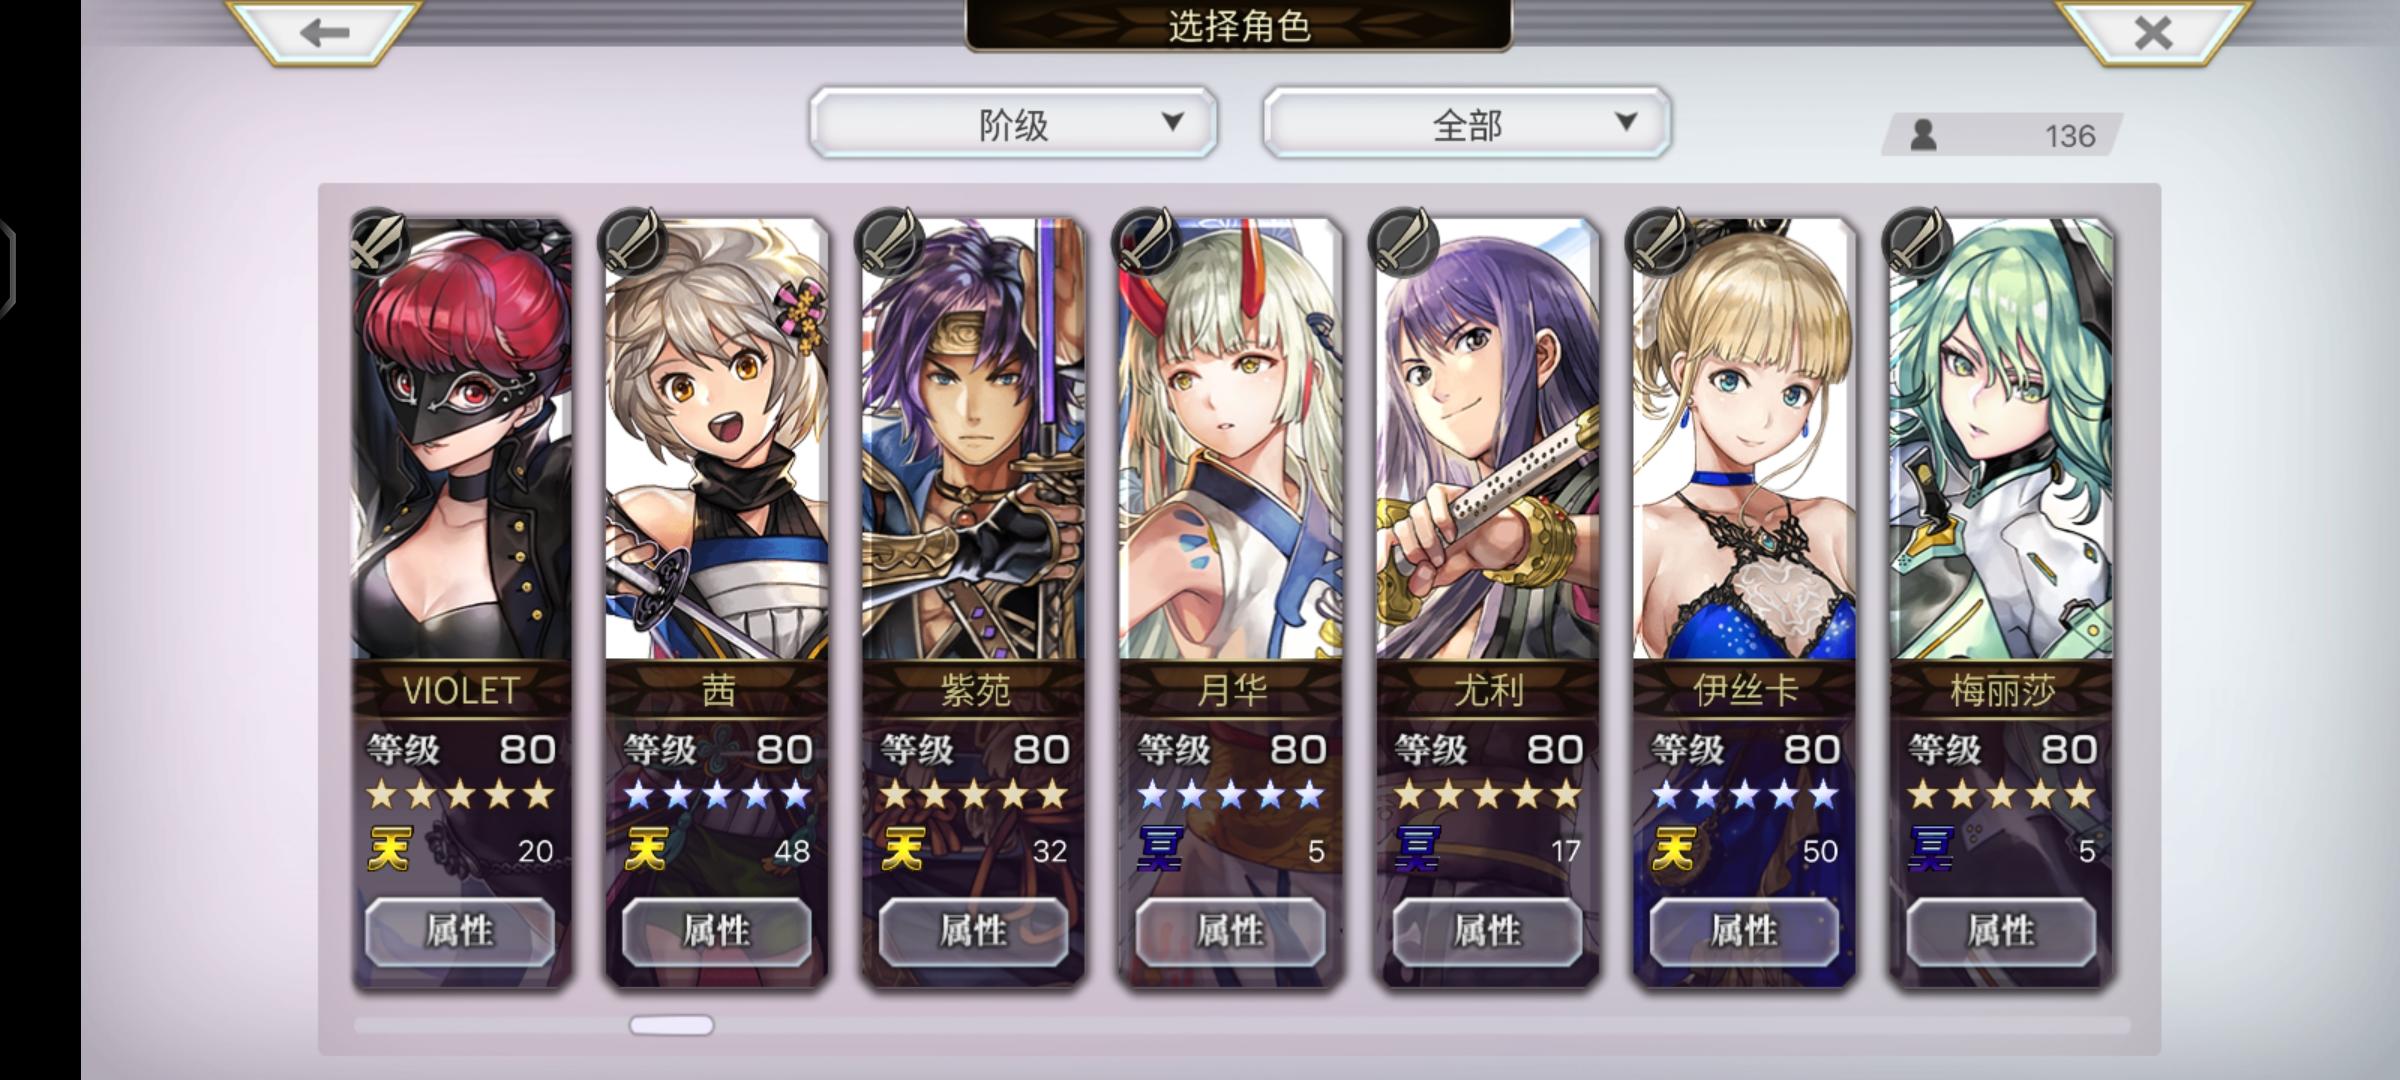Open 属性 for 梅丽莎
The image size is (2400, 1080).
pos(2001,931)
